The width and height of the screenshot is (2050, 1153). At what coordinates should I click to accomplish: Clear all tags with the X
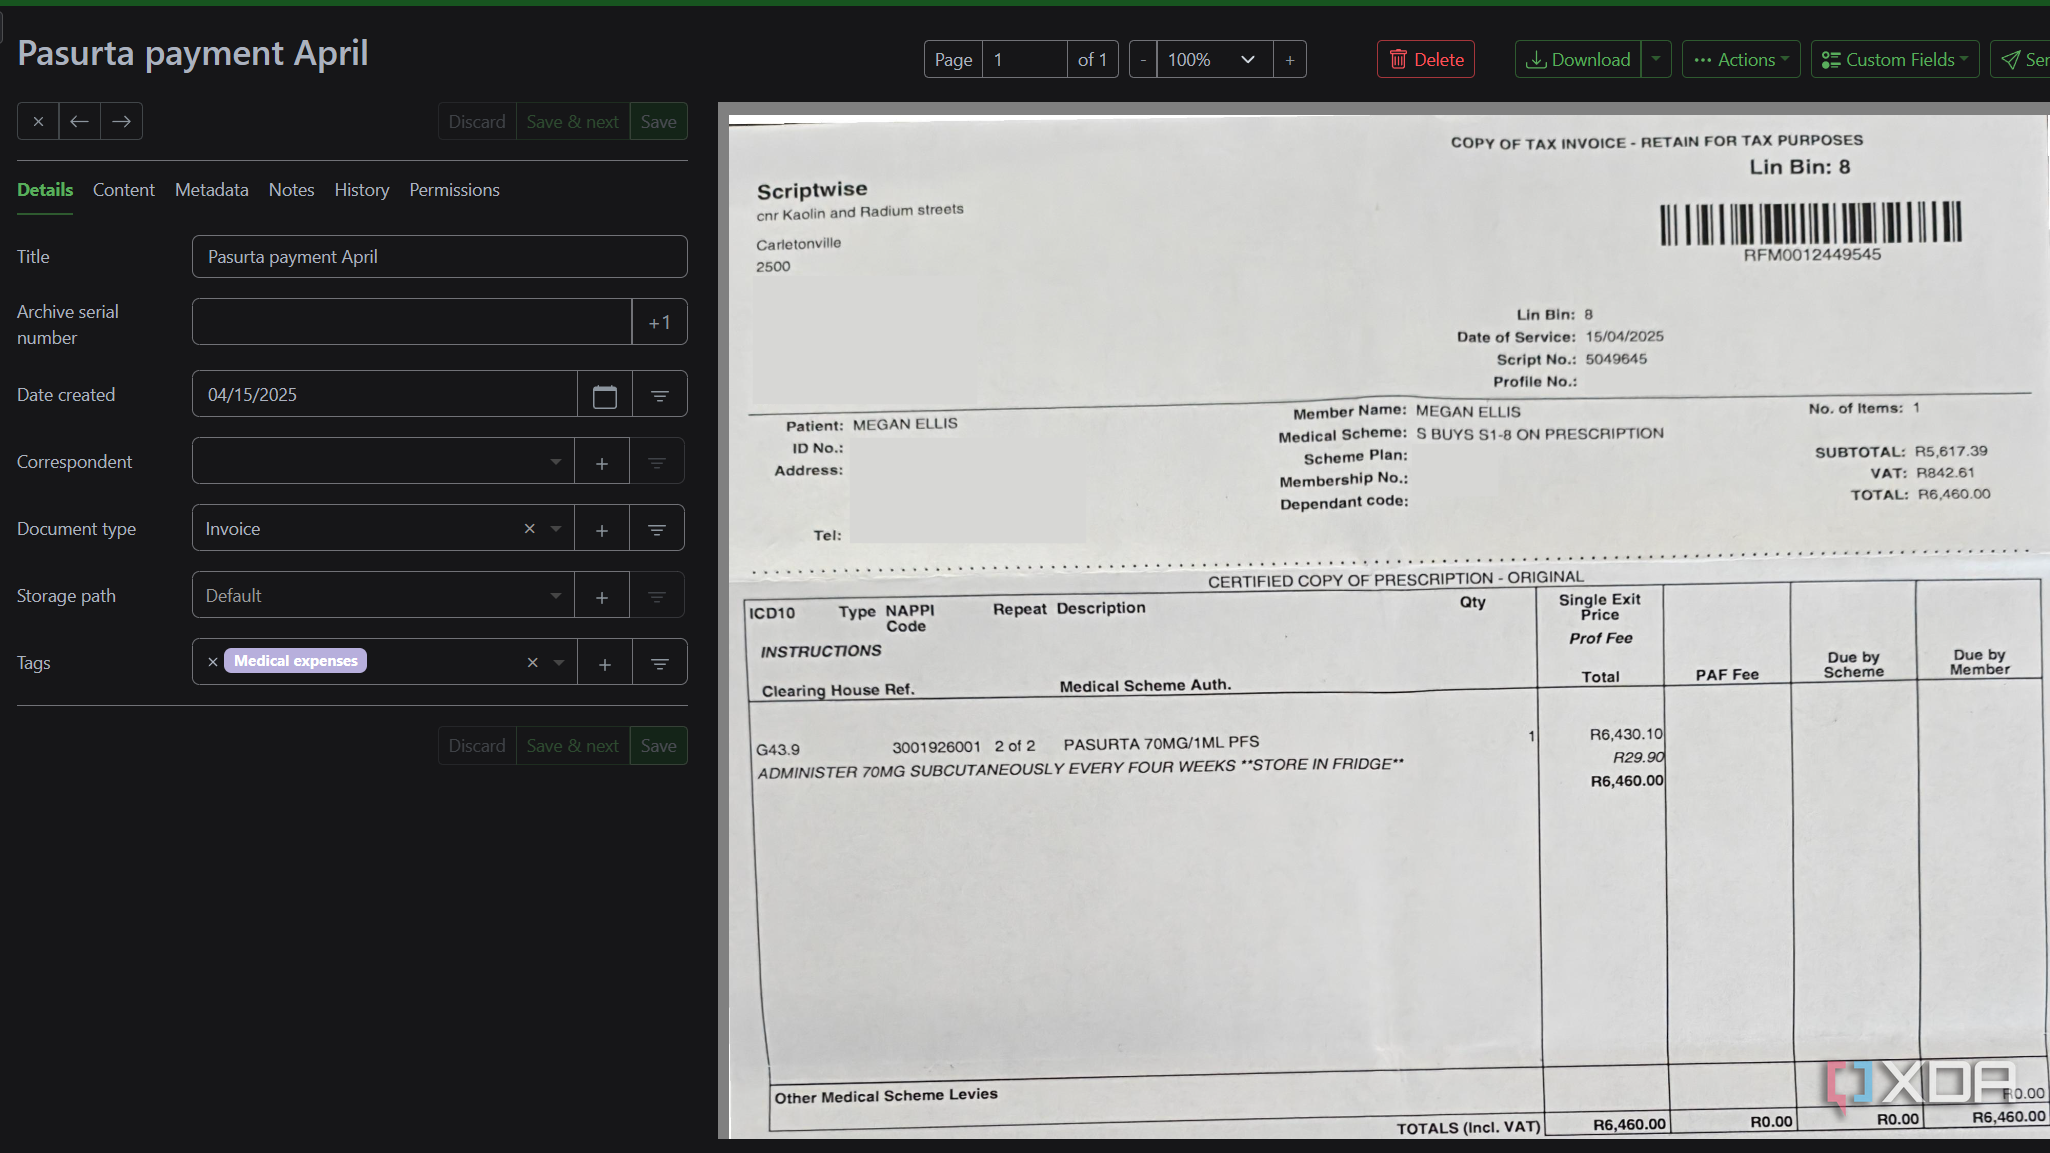533,662
